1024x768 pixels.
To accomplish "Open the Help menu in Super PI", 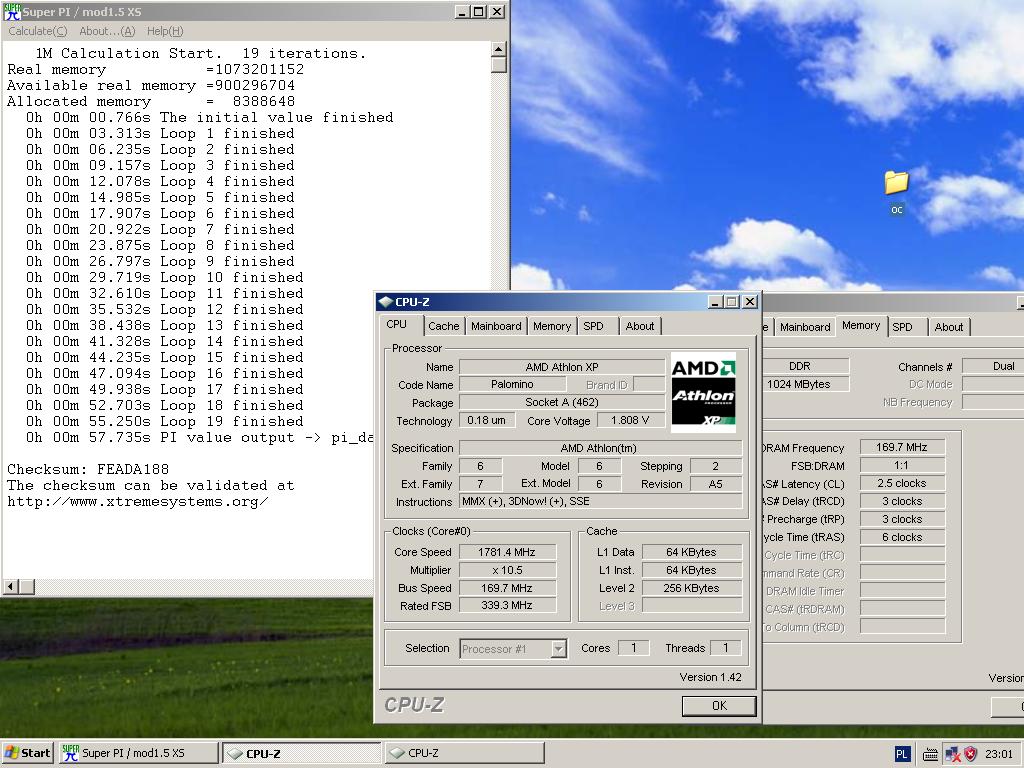I will pos(165,31).
